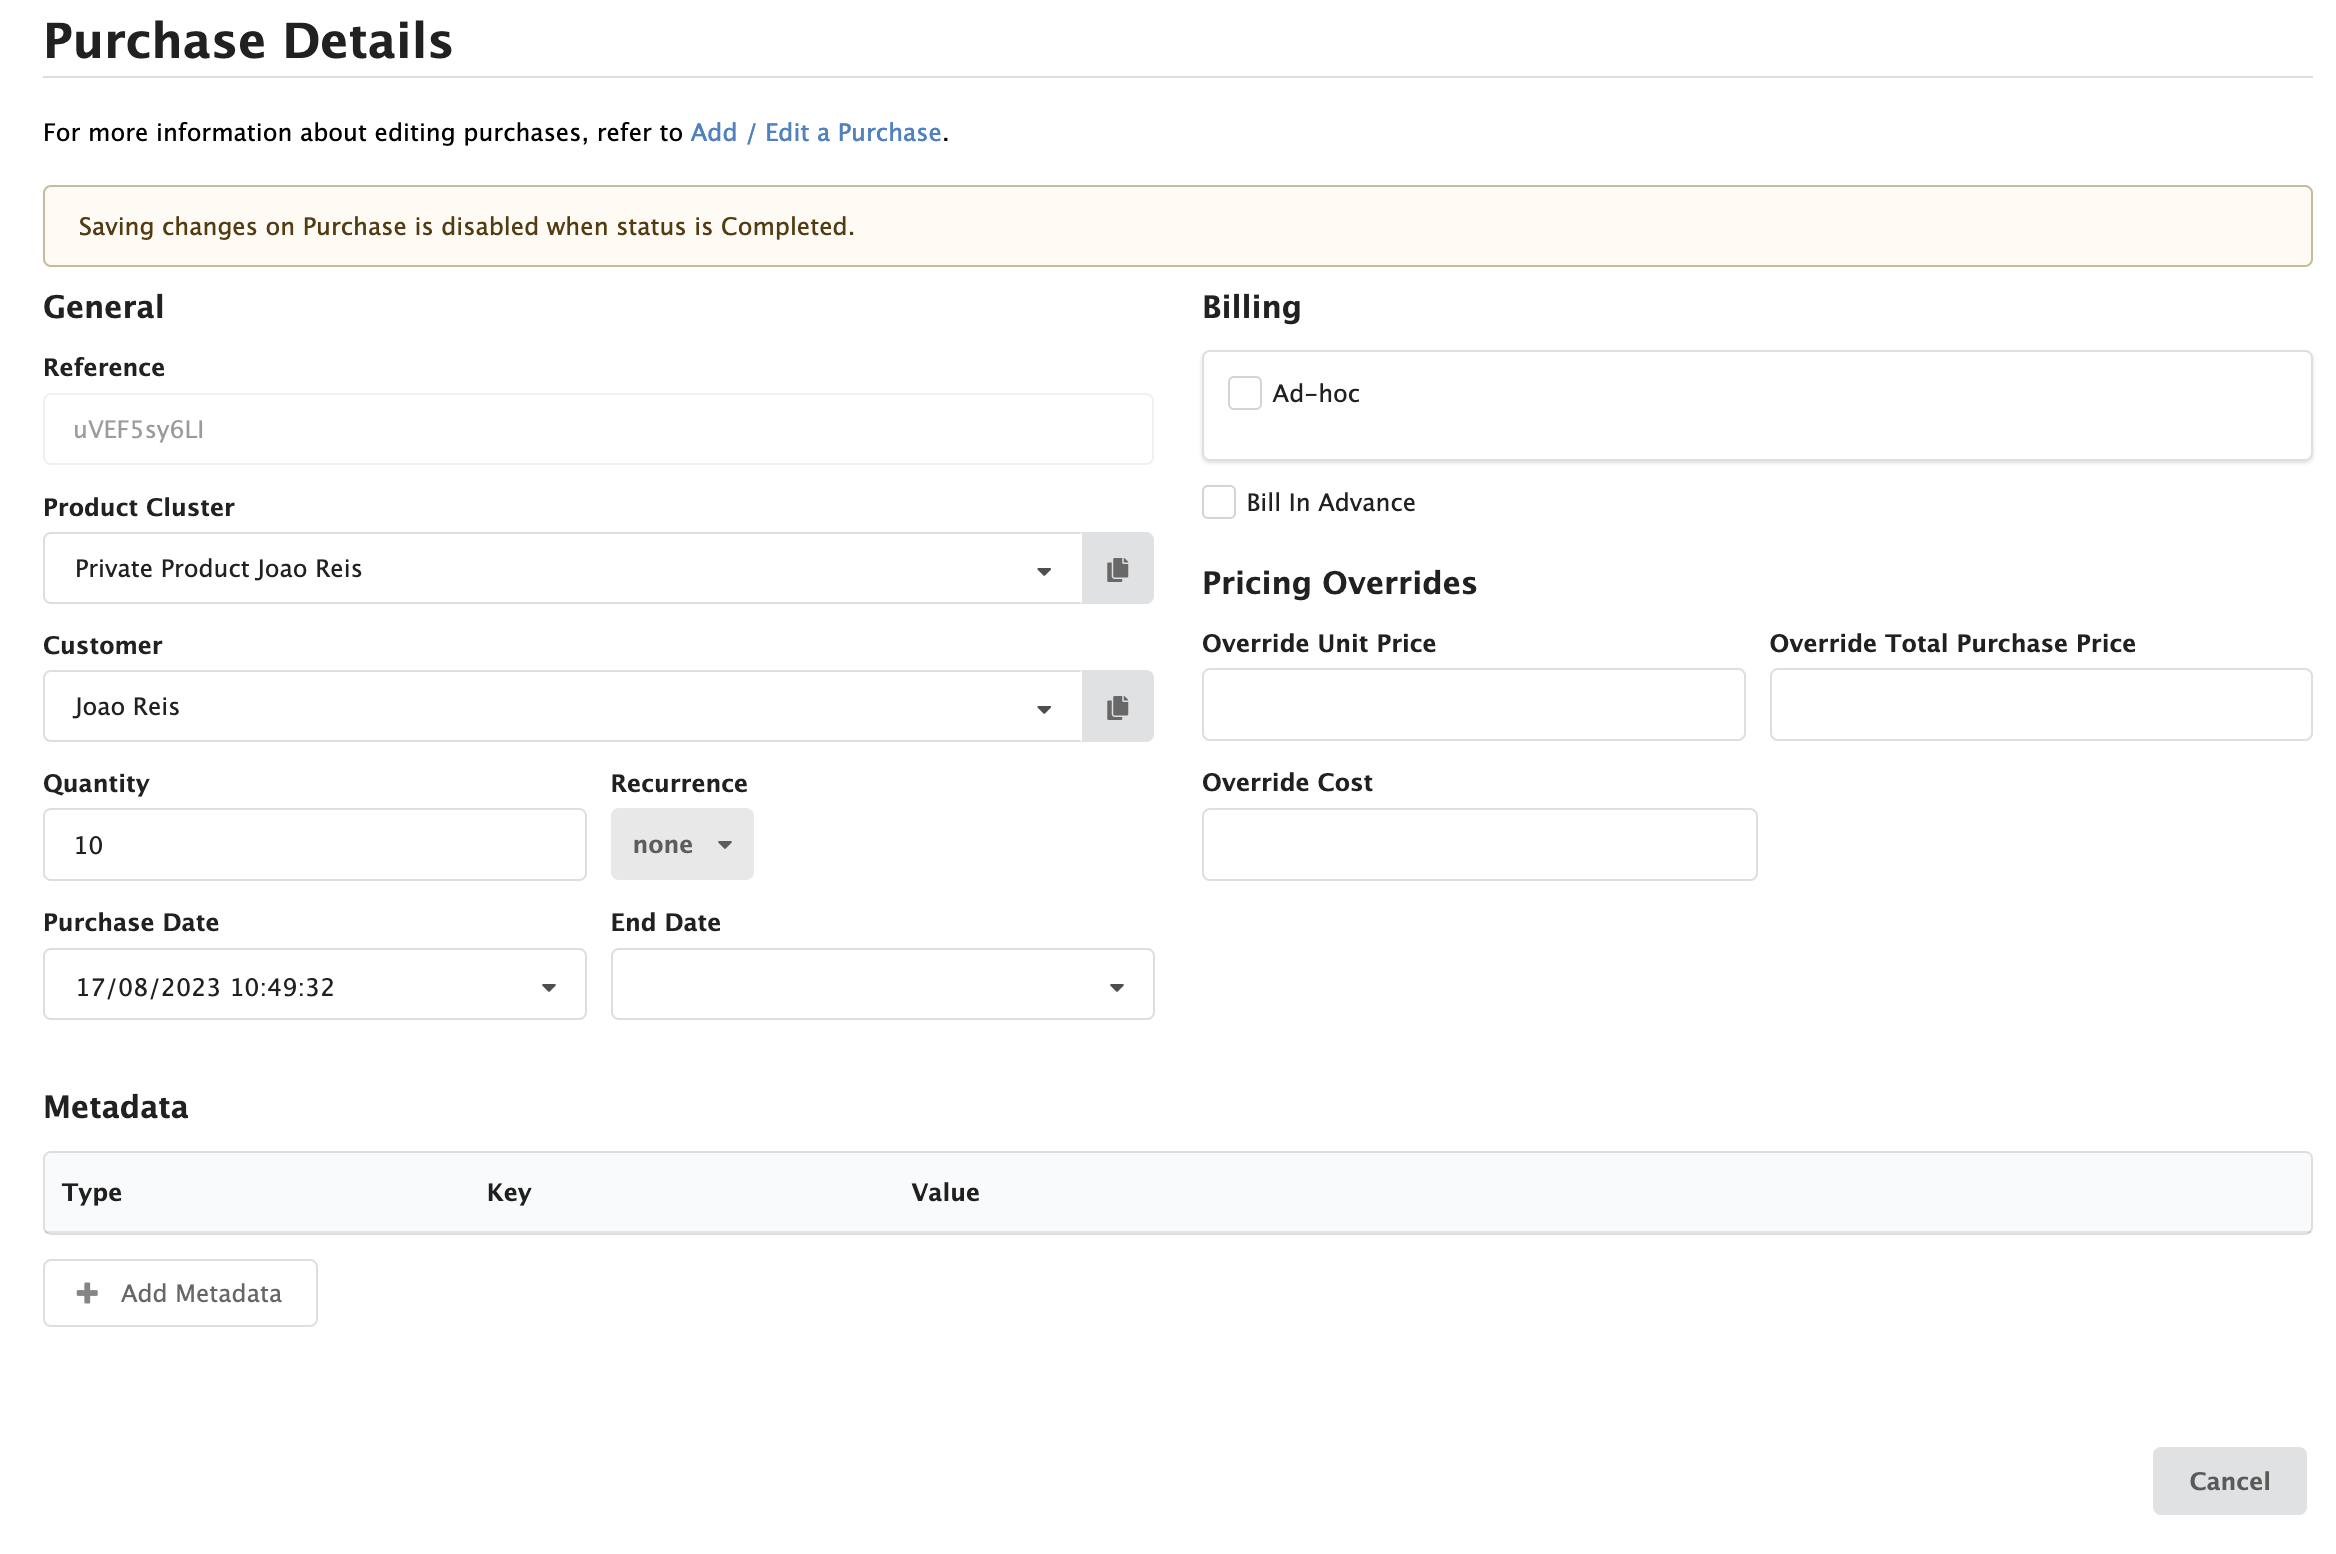Select the Override Total Purchase Price field
The width and height of the screenshot is (2336, 1554).
point(2039,705)
